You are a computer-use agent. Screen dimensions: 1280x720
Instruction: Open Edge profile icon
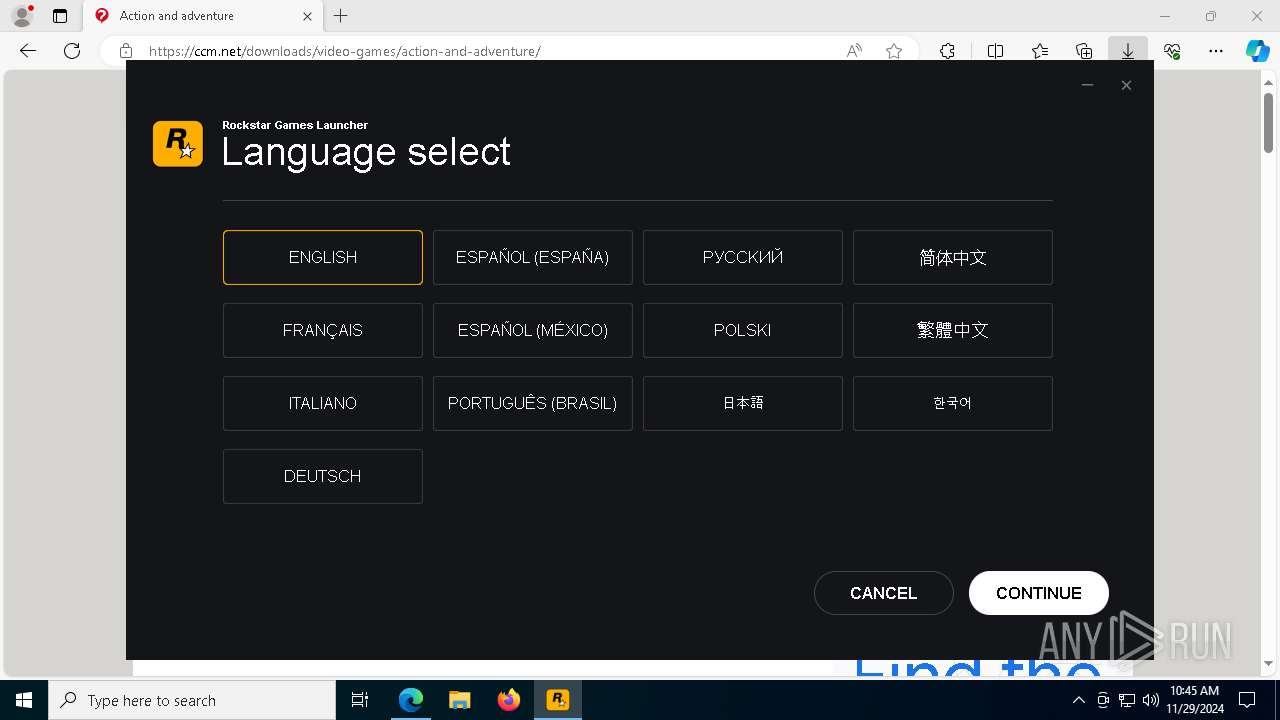[x=22, y=16]
